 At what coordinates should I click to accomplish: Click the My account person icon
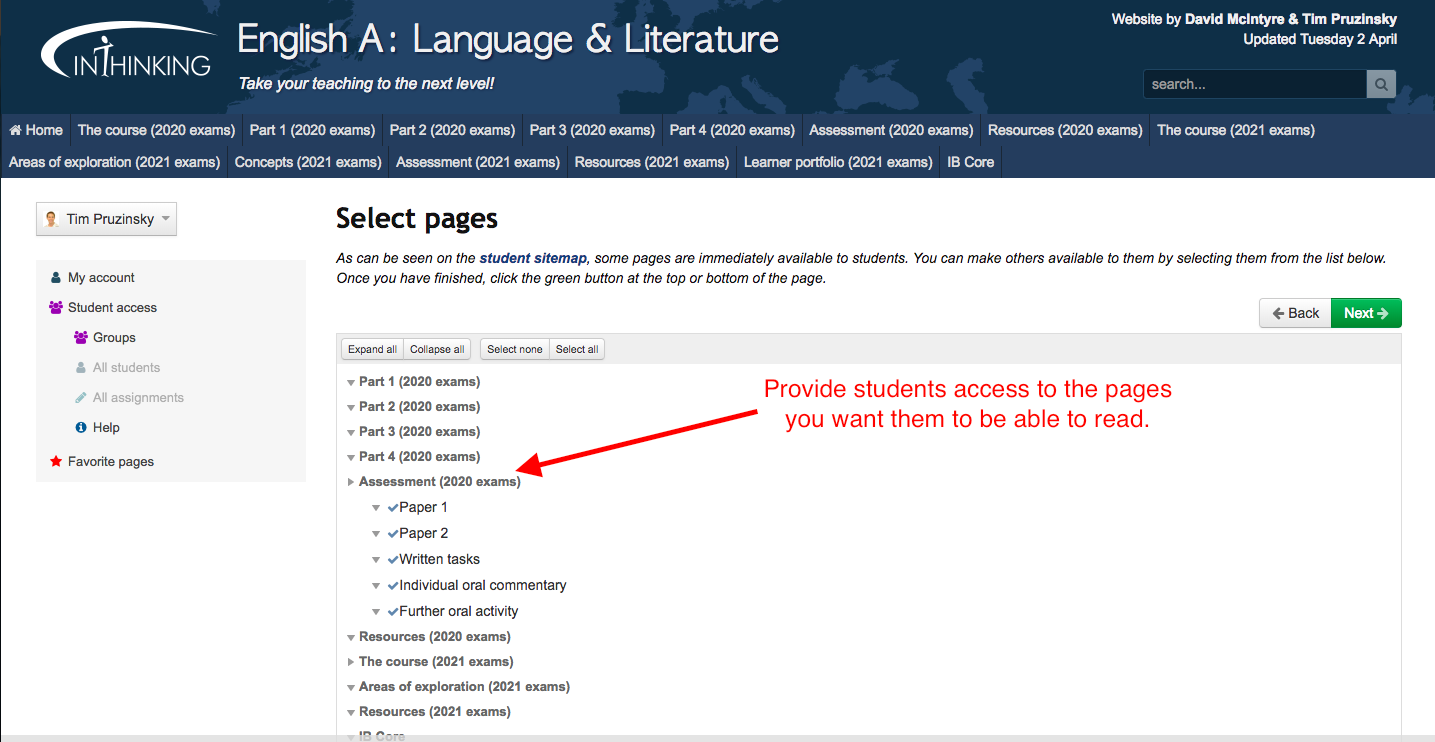[x=55, y=278]
